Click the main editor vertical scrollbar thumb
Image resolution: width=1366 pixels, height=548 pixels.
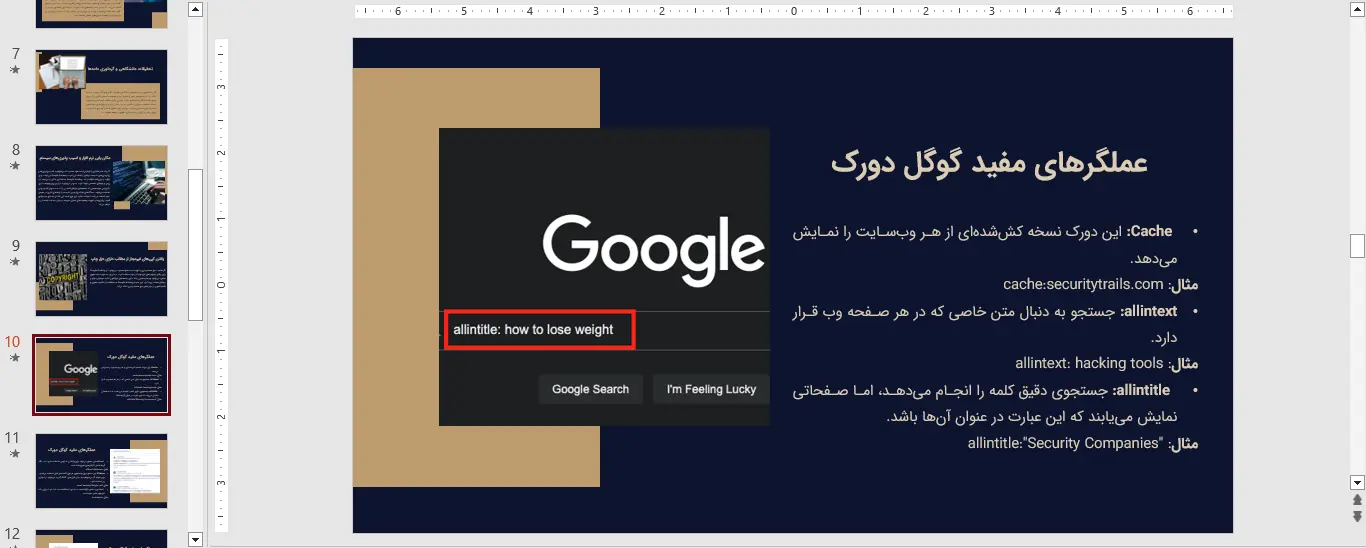1357,245
